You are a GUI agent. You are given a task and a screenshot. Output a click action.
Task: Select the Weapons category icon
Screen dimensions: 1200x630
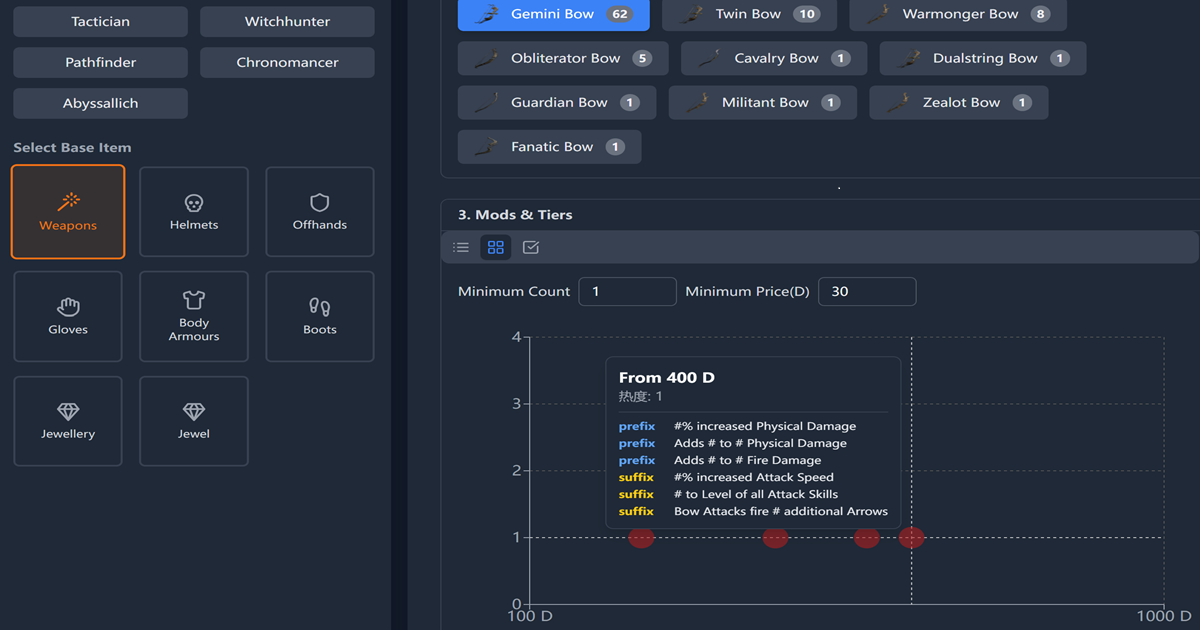(67, 203)
